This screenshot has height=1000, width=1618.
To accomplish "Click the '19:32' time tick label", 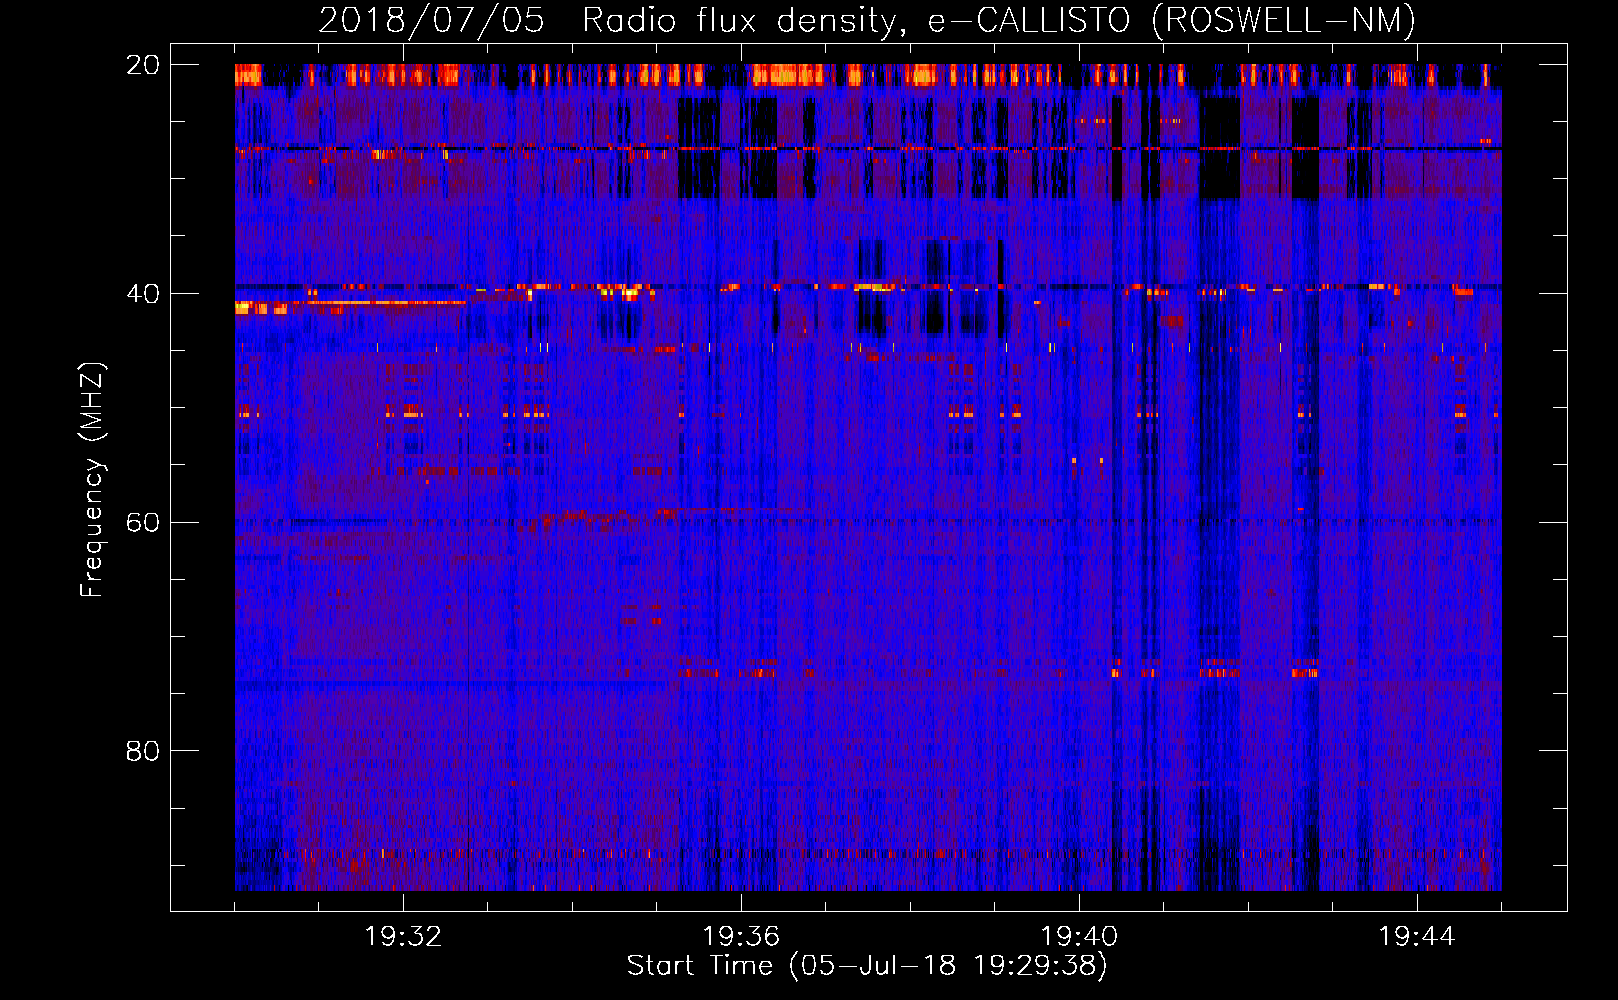I will click(403, 937).
